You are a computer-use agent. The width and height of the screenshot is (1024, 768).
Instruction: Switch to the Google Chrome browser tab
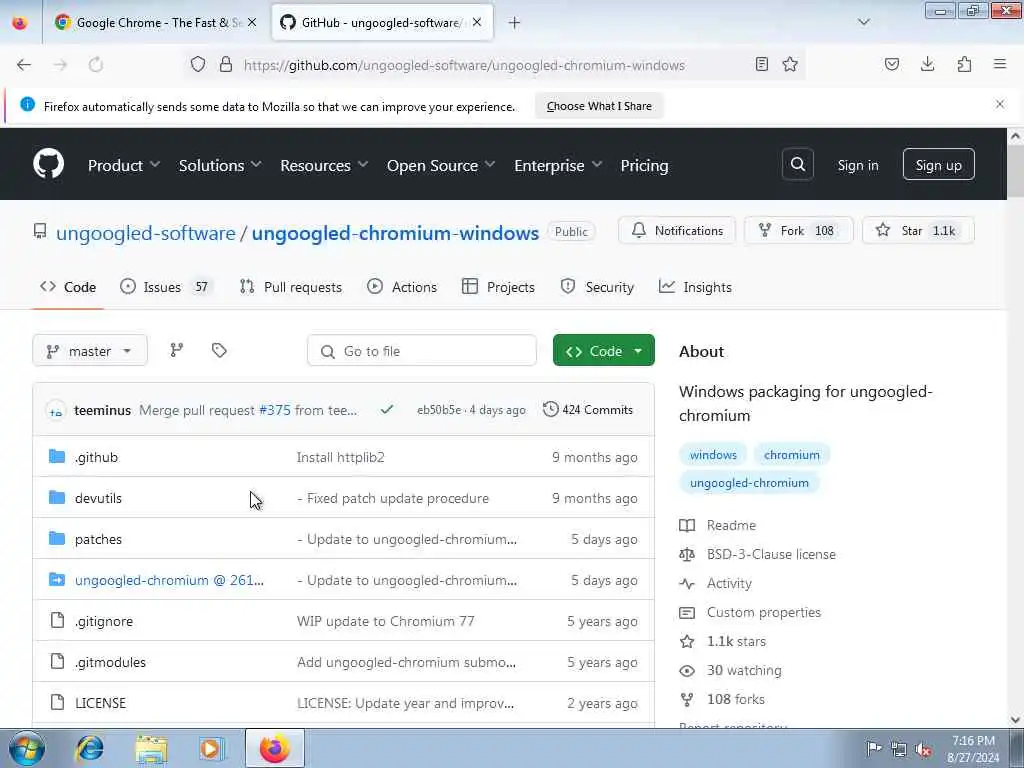point(155,22)
